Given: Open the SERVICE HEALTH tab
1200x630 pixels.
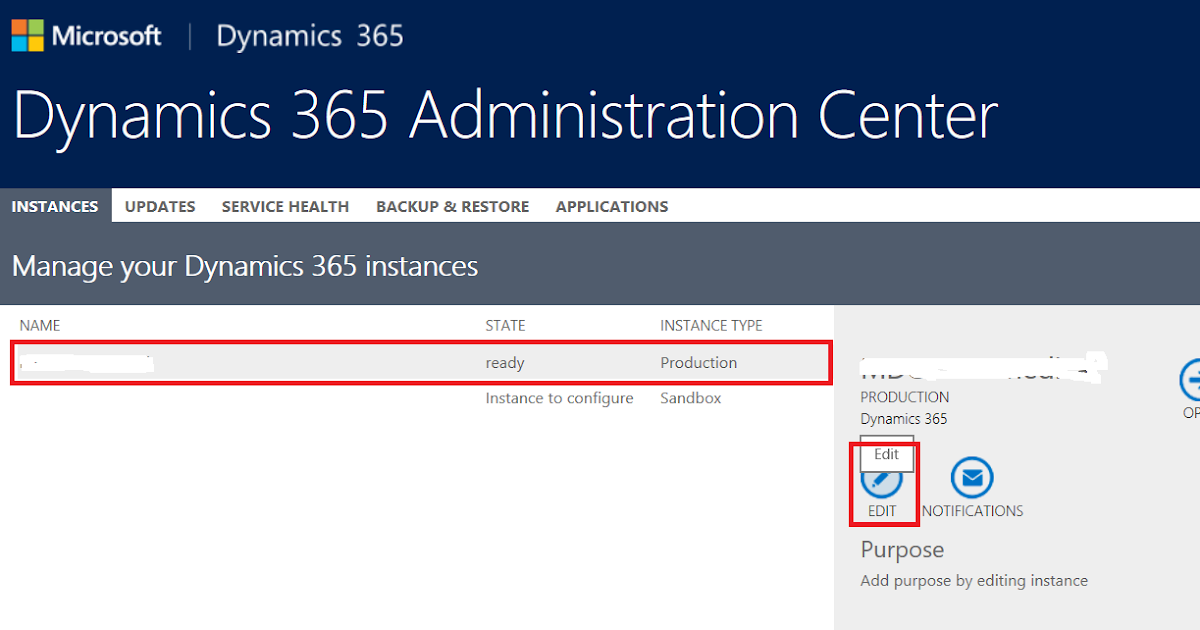Looking at the screenshot, I should pyautogui.click(x=285, y=206).
